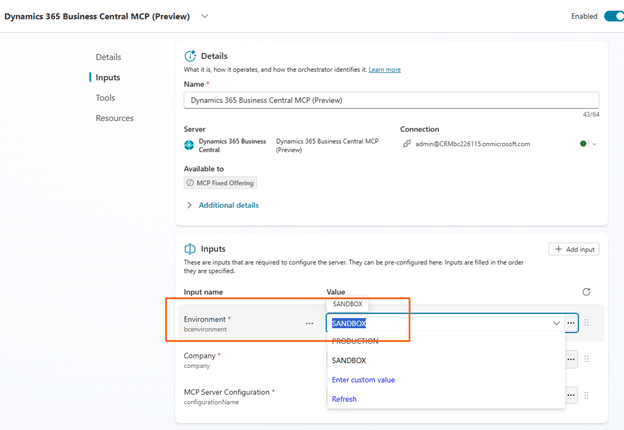Go to the Tools section in sidebar

tap(105, 98)
